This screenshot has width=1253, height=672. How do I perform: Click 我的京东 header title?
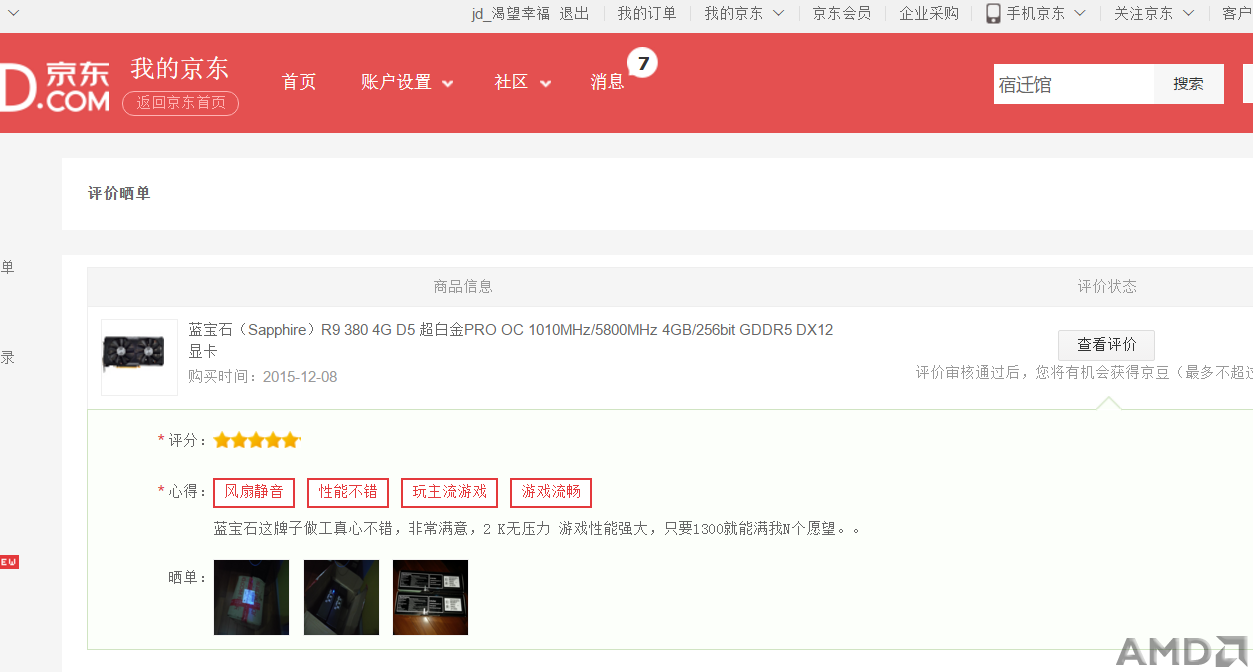tap(180, 68)
